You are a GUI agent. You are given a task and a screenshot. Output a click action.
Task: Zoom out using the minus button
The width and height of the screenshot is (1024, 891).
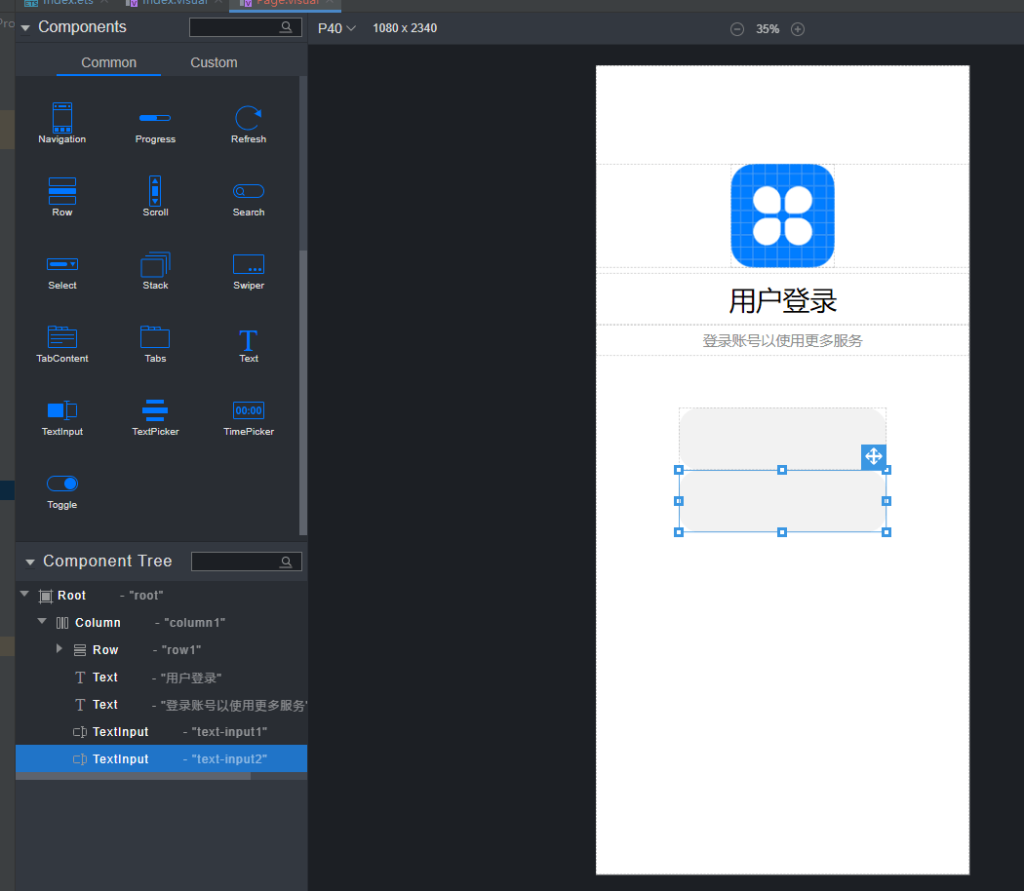pos(738,29)
